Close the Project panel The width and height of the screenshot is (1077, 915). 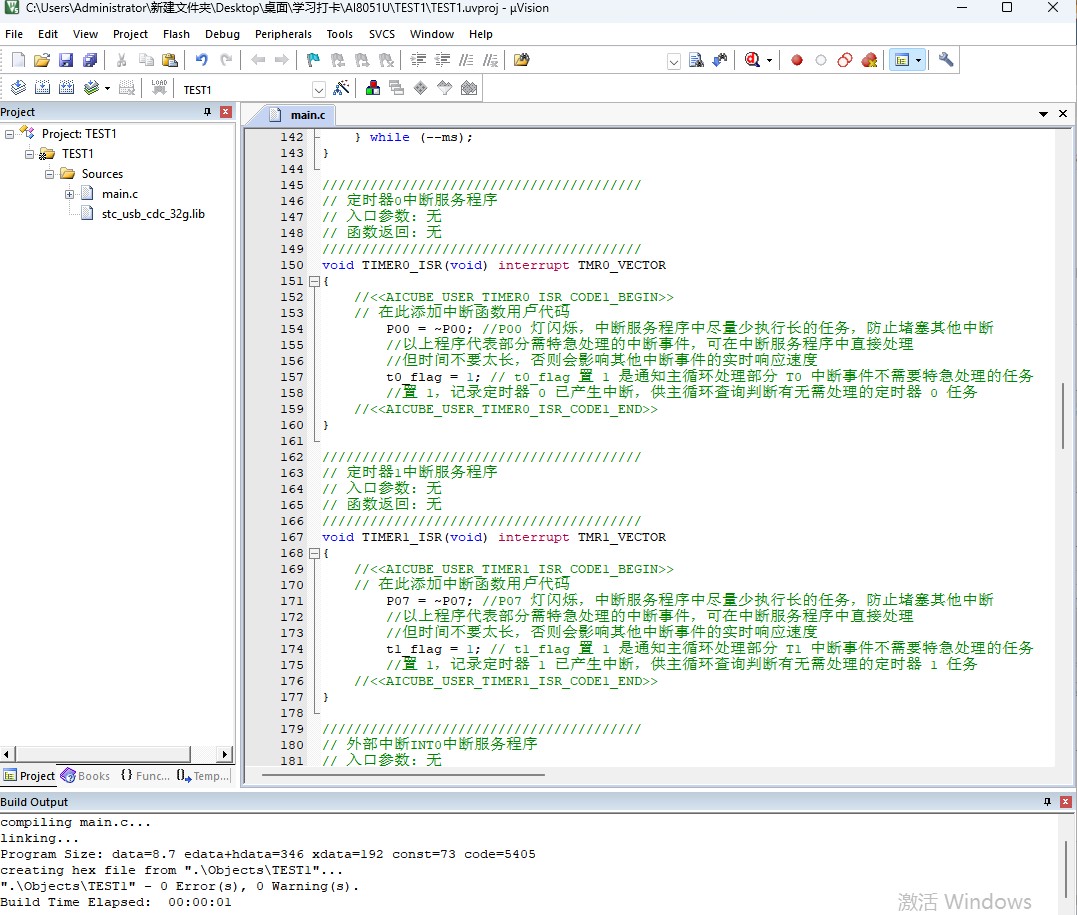tap(226, 112)
